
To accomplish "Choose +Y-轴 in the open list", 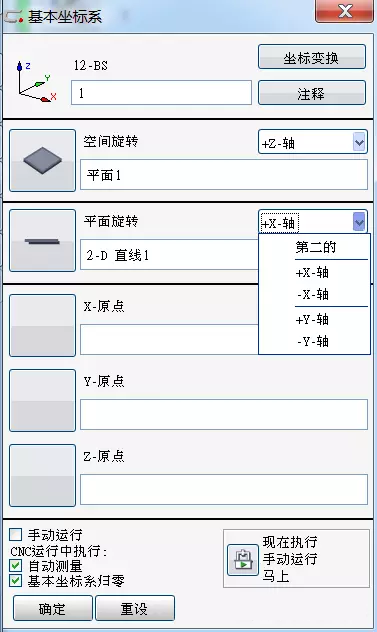I will (x=313, y=320).
